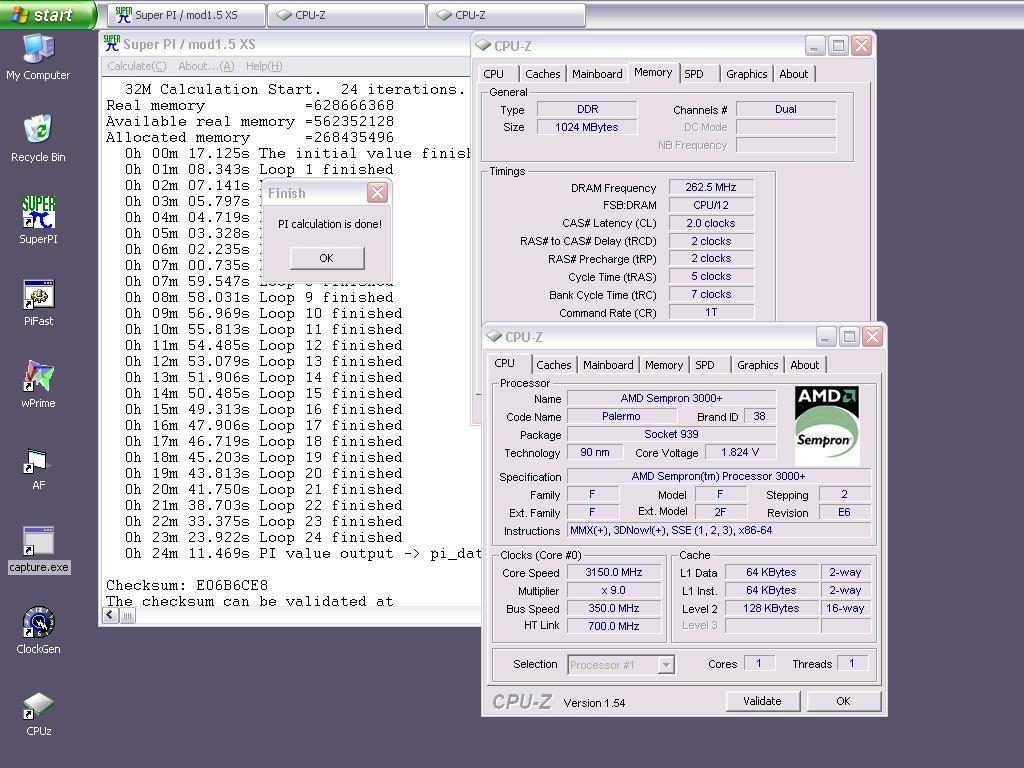
Task: Click the Socket 939 package field
Action: coord(671,434)
